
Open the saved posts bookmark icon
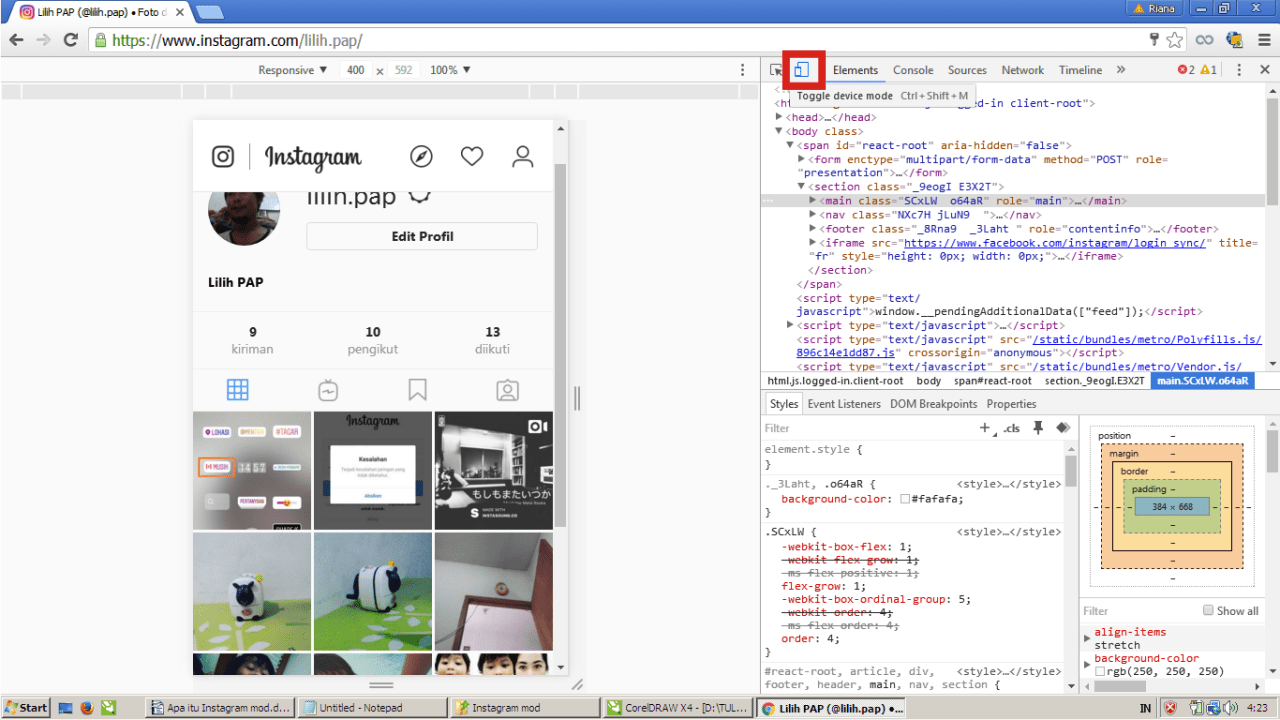417,389
